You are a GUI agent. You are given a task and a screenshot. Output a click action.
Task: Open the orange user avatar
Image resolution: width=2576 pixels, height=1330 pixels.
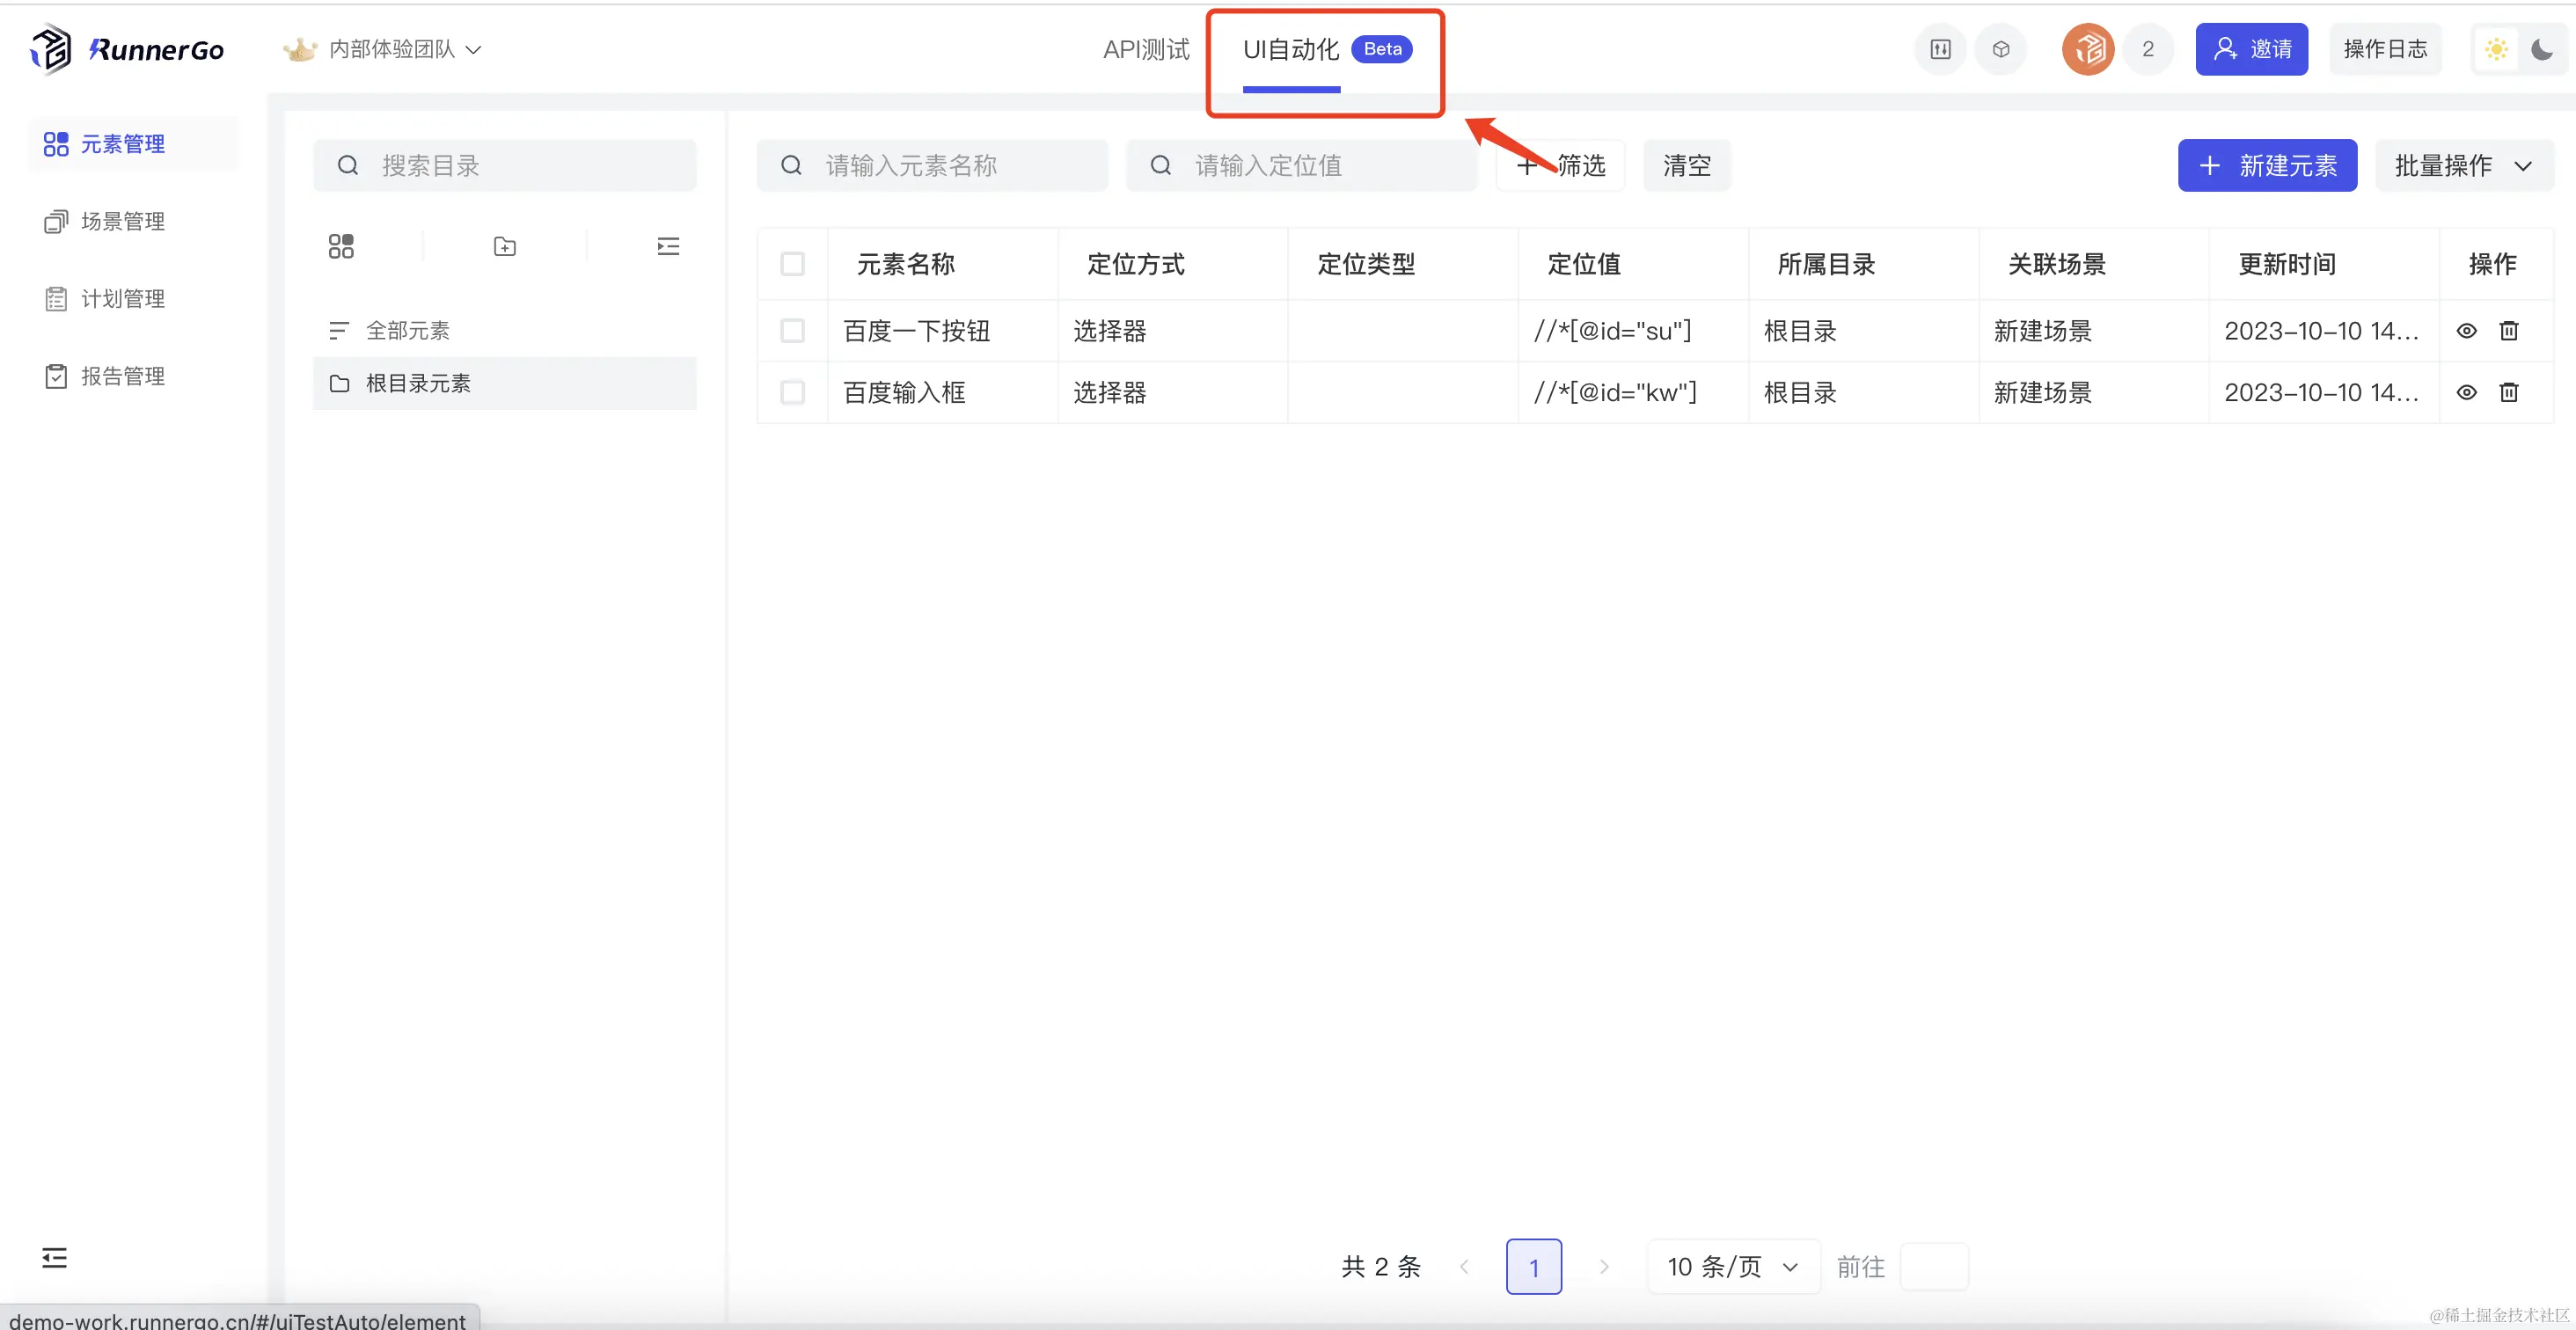point(2088,49)
